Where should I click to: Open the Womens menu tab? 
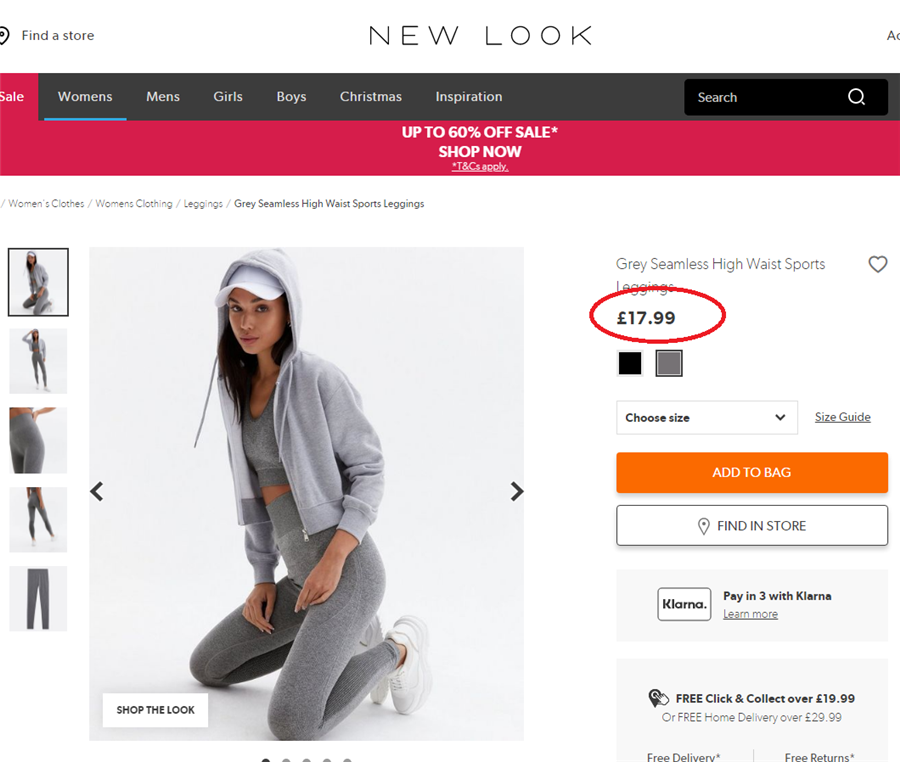(x=85, y=96)
